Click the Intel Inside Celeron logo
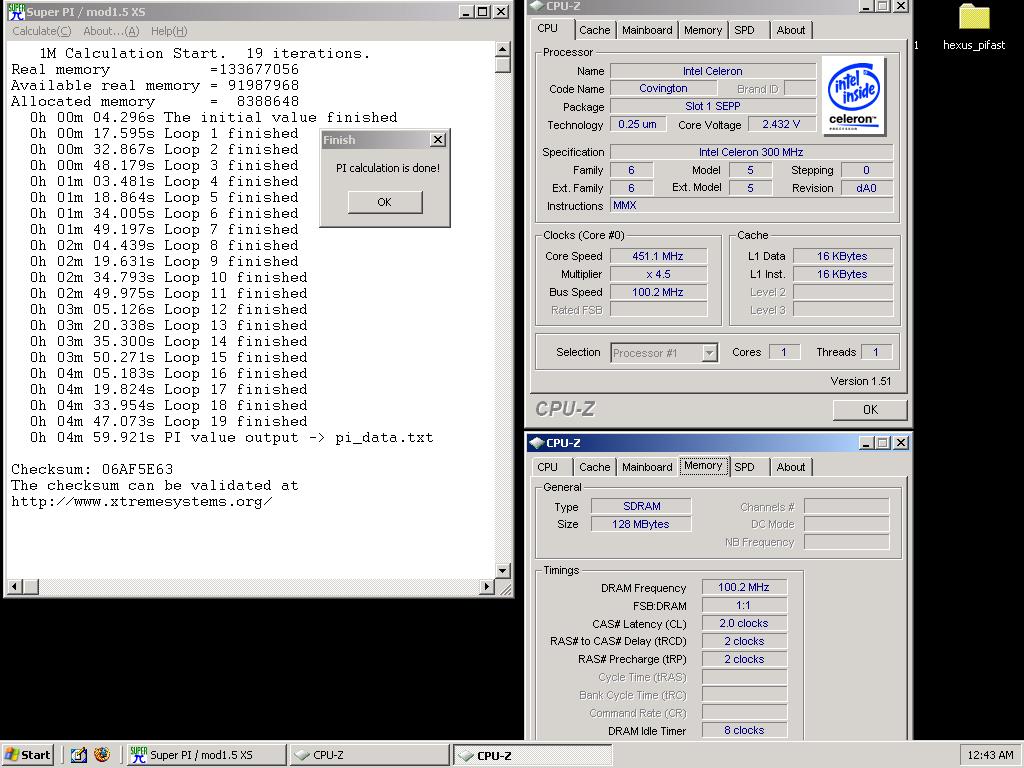 (x=854, y=95)
